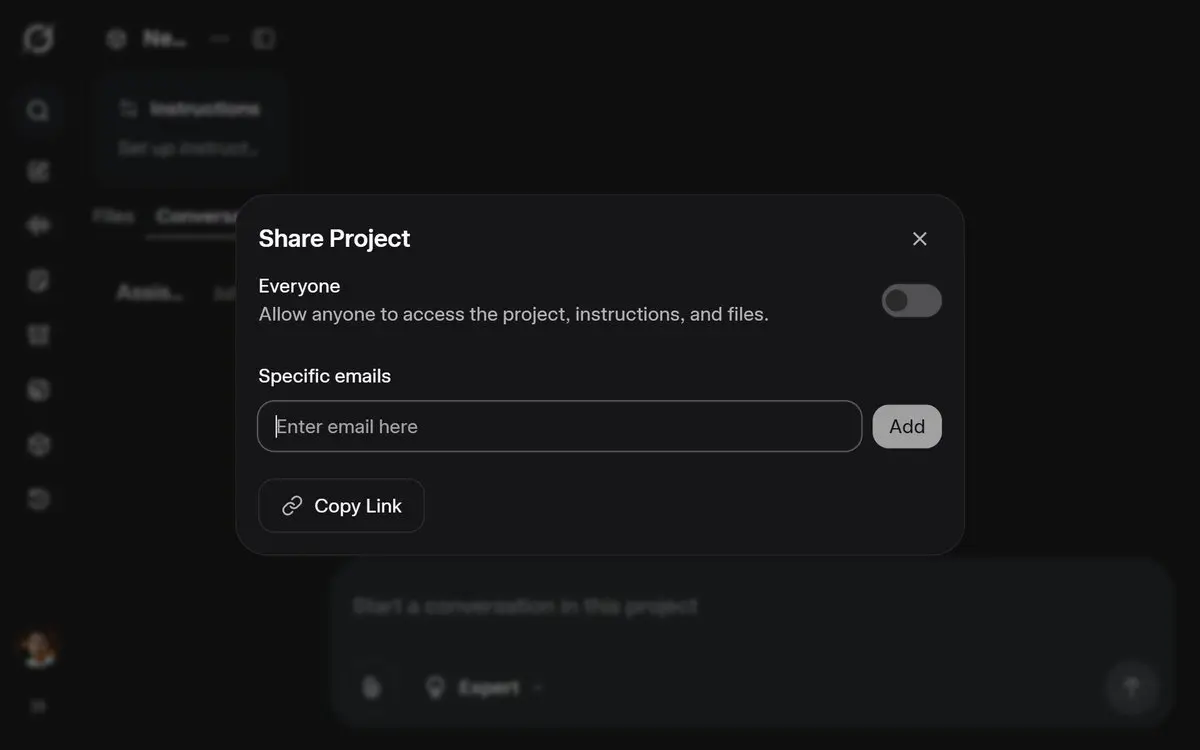This screenshot has width=1200, height=750.
Task: Click the Enter email here field
Action: click(x=559, y=426)
